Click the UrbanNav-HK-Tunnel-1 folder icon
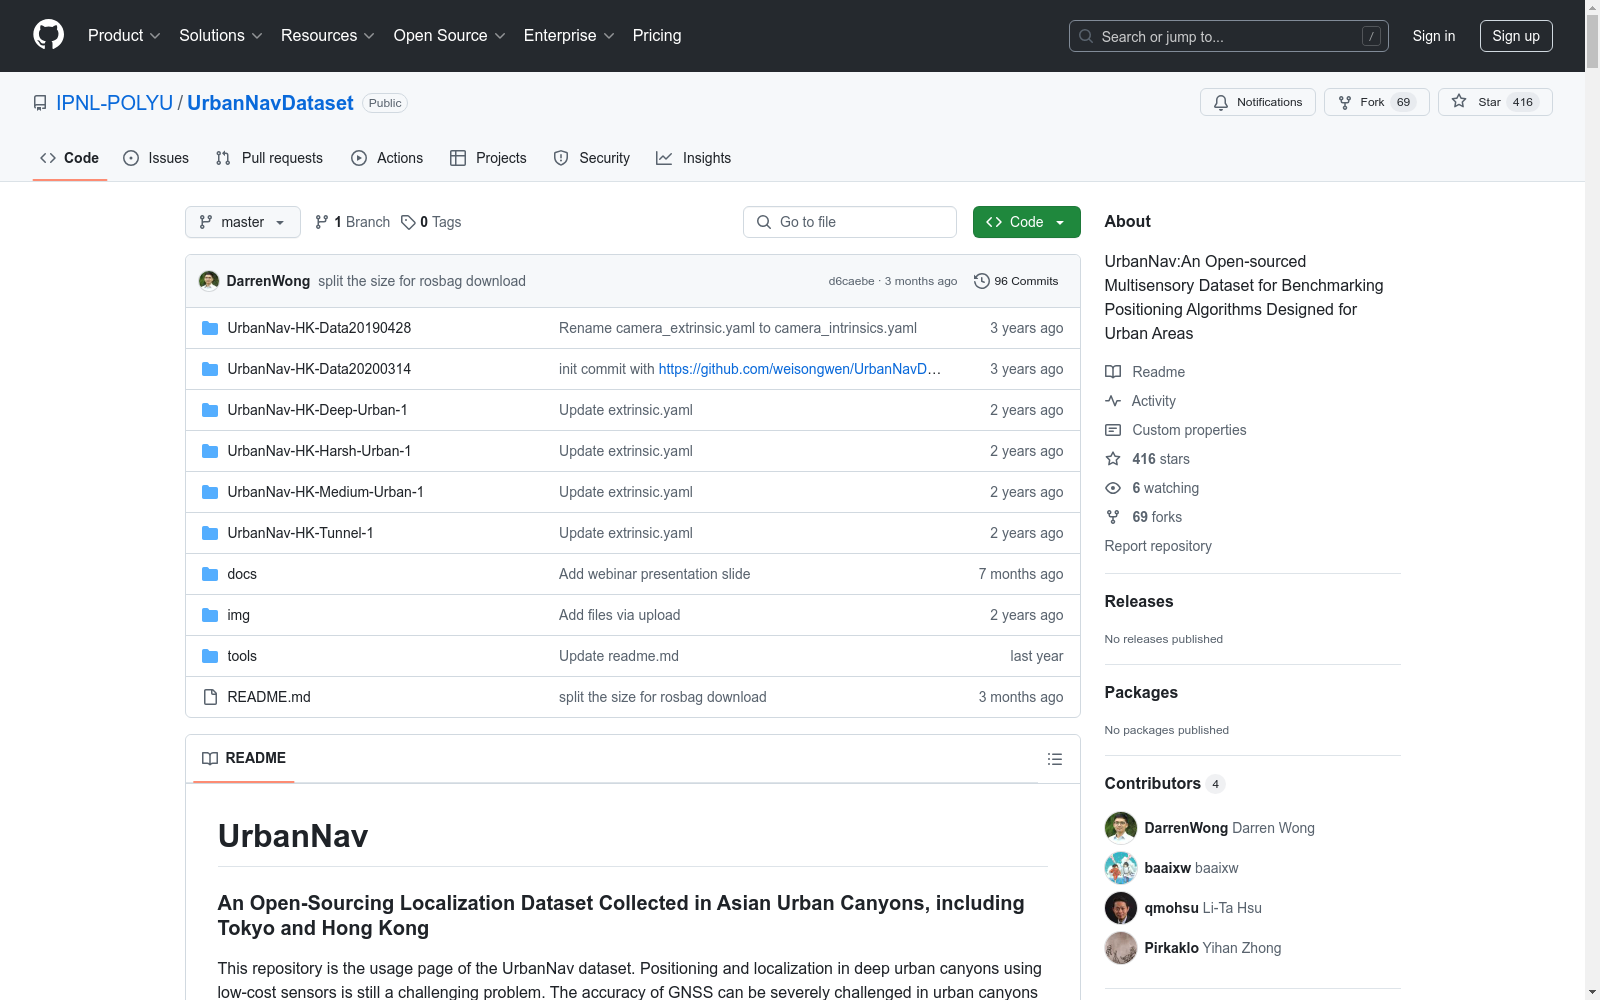The width and height of the screenshot is (1600, 1000). pos(210,533)
